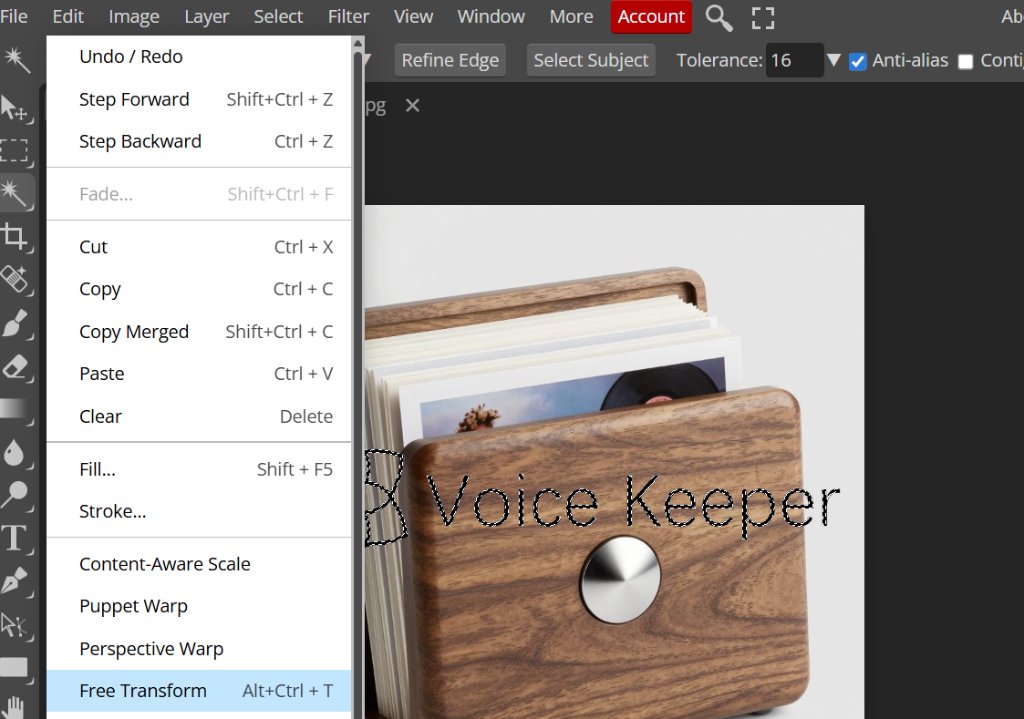Screen dimensions: 1024x719
Task: Open the Edit menu
Action: click(68, 16)
